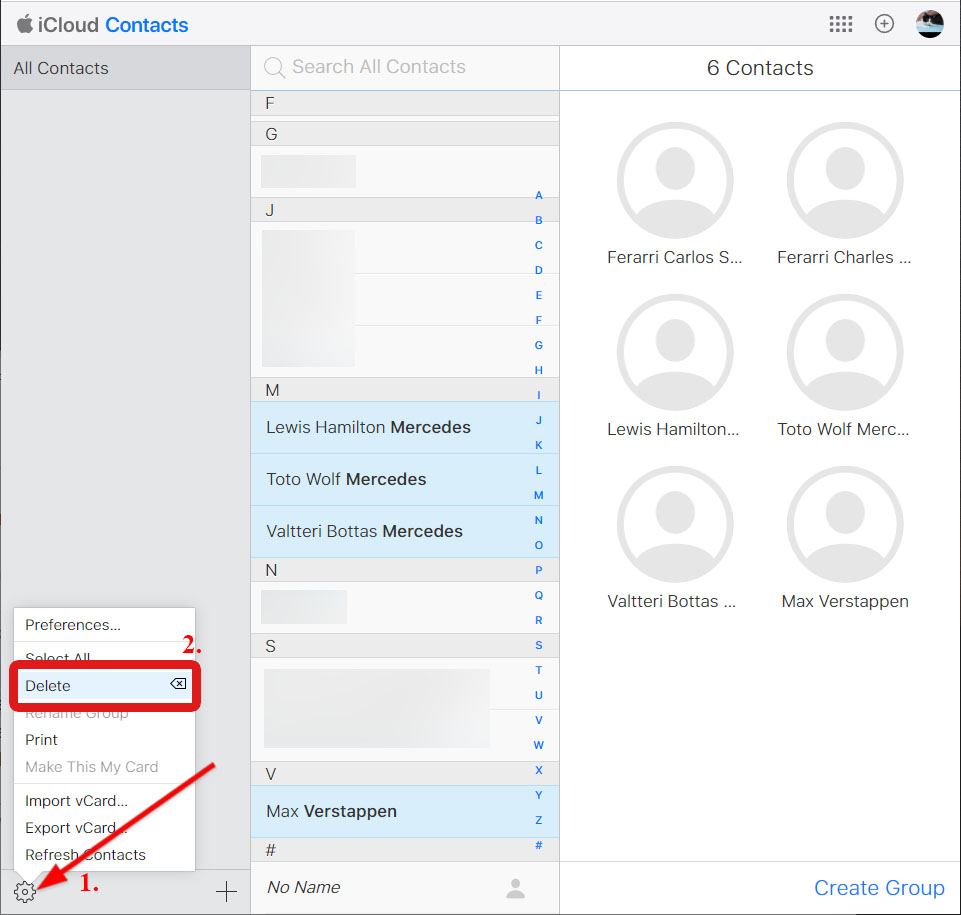Screen dimensions: 961x915
Task: Open Toto Wolf Merc... contact avatar
Action: pos(845,352)
